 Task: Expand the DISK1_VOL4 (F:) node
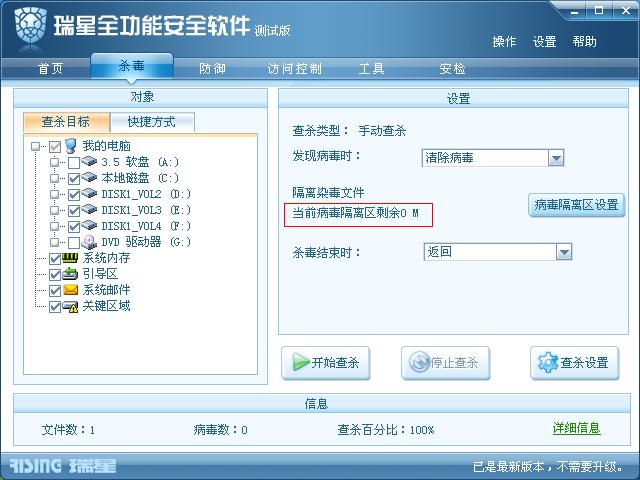coord(54,226)
